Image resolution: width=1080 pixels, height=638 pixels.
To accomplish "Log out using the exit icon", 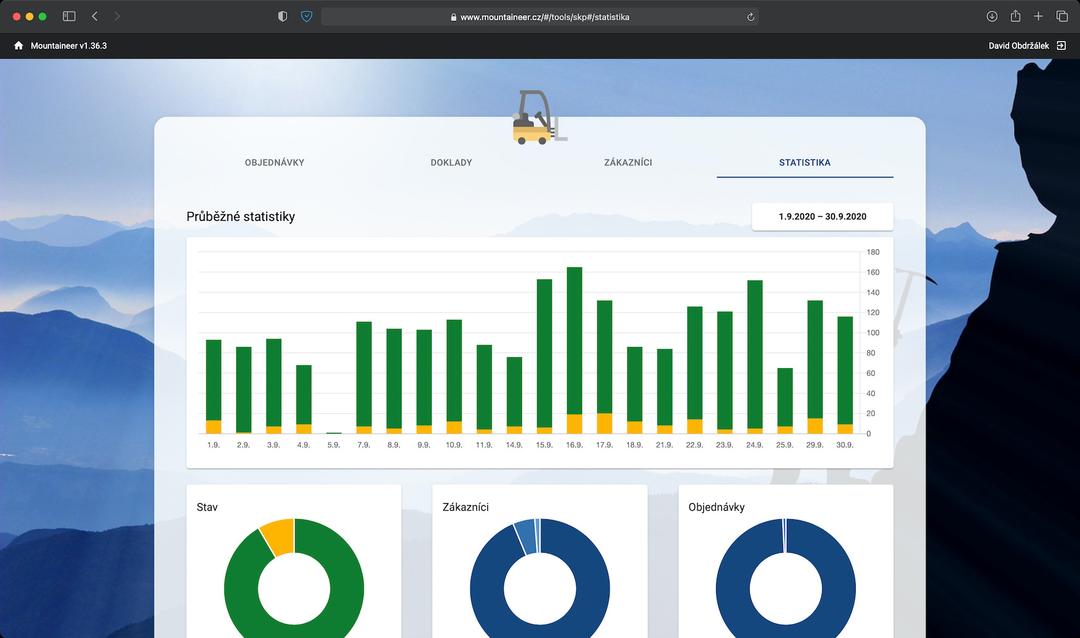I will point(1061,45).
